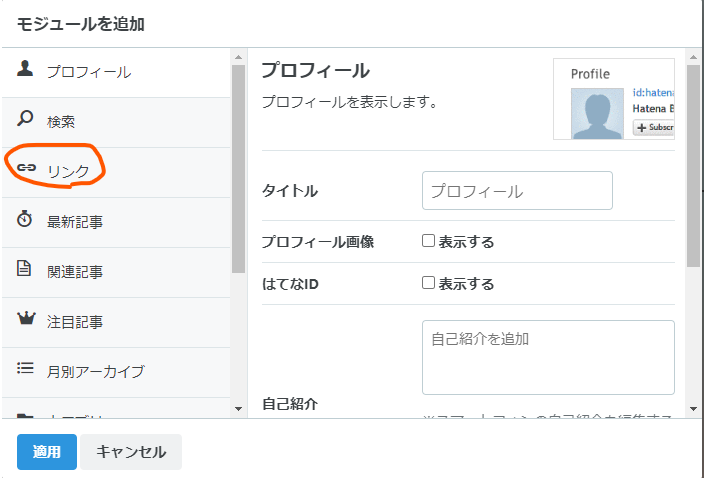The width and height of the screenshot is (704, 478).
Task: Pick the 関連記事 module
Action: tap(116, 272)
